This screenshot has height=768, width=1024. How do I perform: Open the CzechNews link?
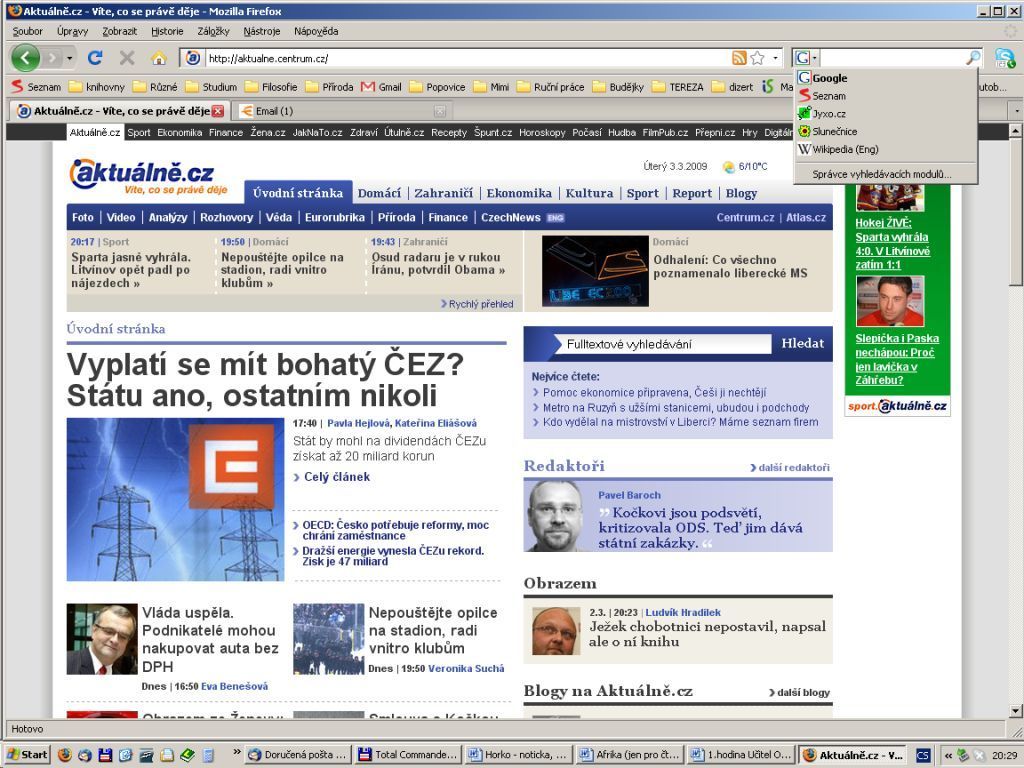tap(511, 217)
